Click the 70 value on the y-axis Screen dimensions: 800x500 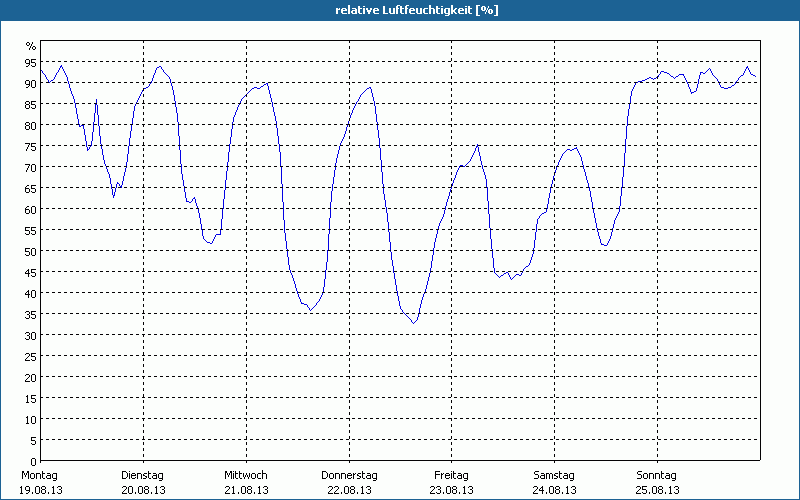31,167
